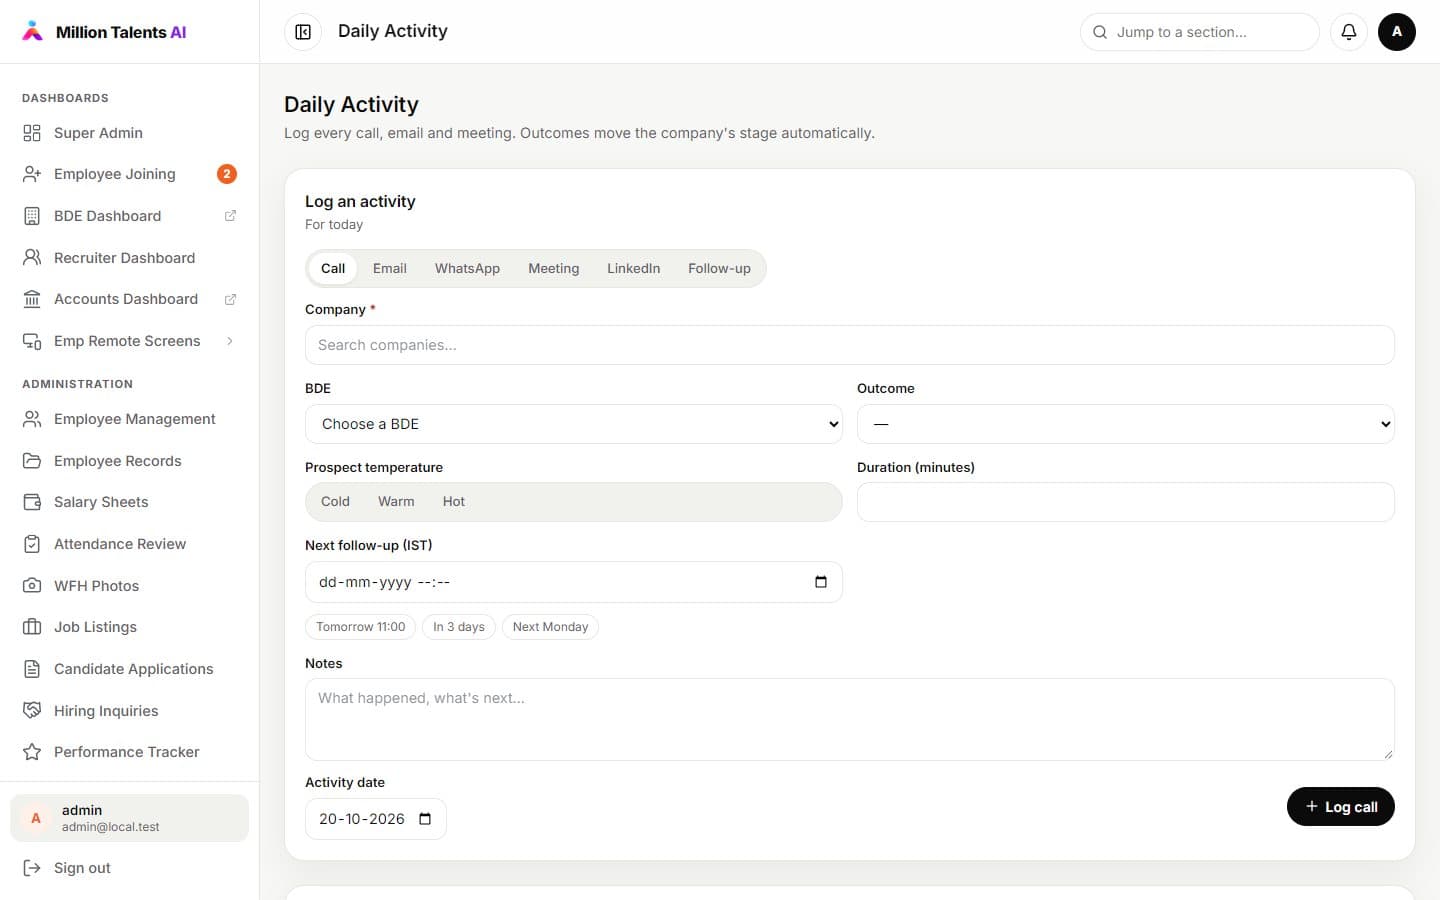
Task: Set prospect temperature to Cold
Action: tap(335, 502)
